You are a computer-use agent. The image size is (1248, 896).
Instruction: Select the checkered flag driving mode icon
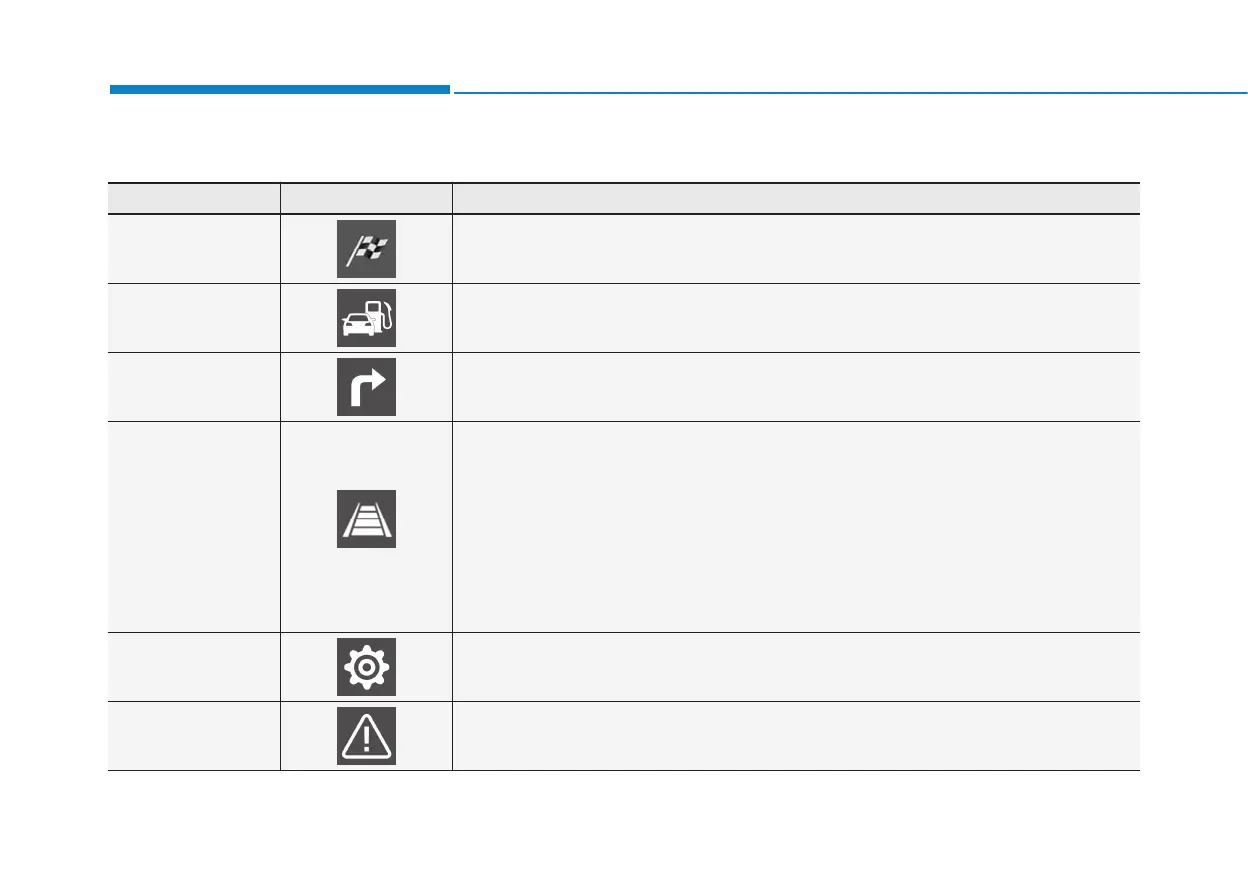(x=366, y=249)
